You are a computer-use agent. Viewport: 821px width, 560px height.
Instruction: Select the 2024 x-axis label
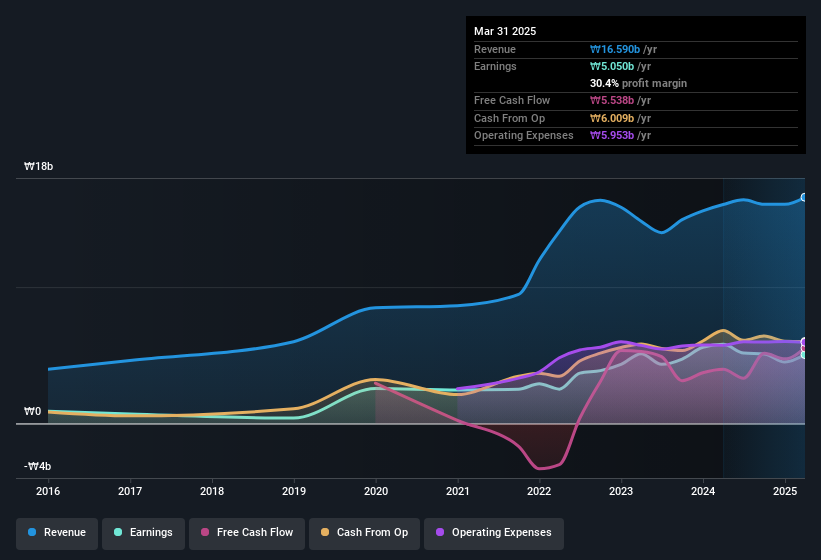click(x=703, y=491)
